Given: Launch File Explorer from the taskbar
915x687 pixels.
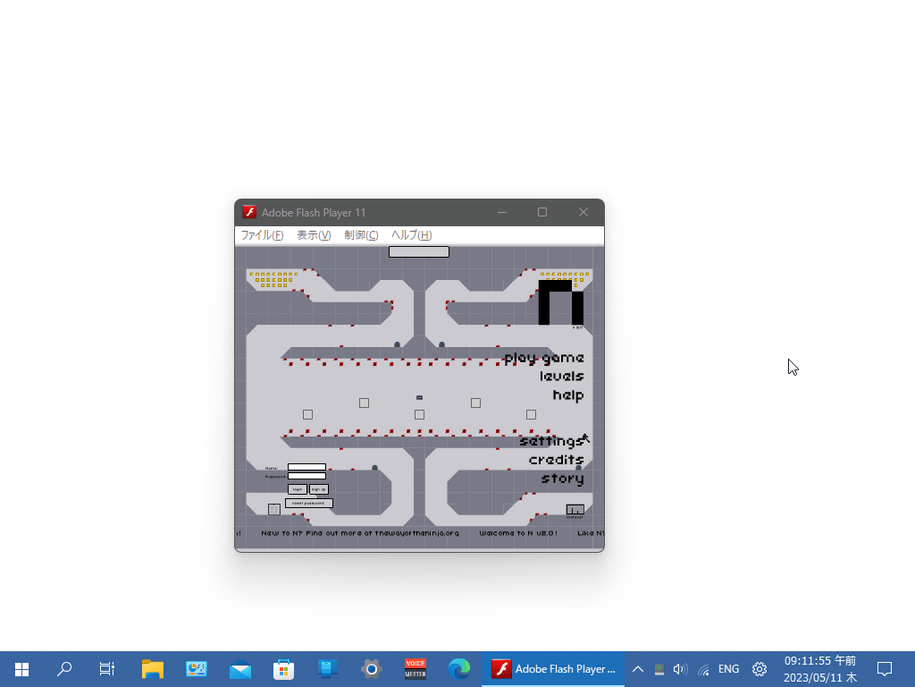Looking at the screenshot, I should [x=152, y=669].
